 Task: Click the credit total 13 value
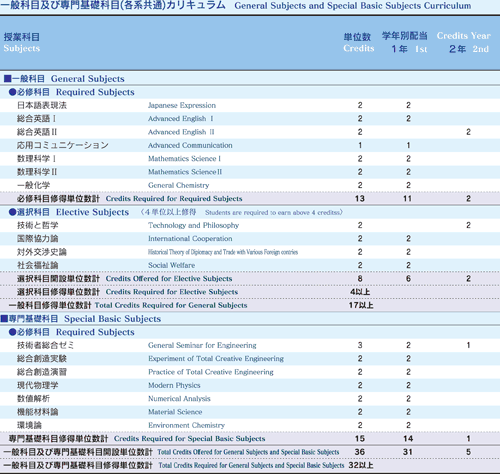(x=360, y=199)
